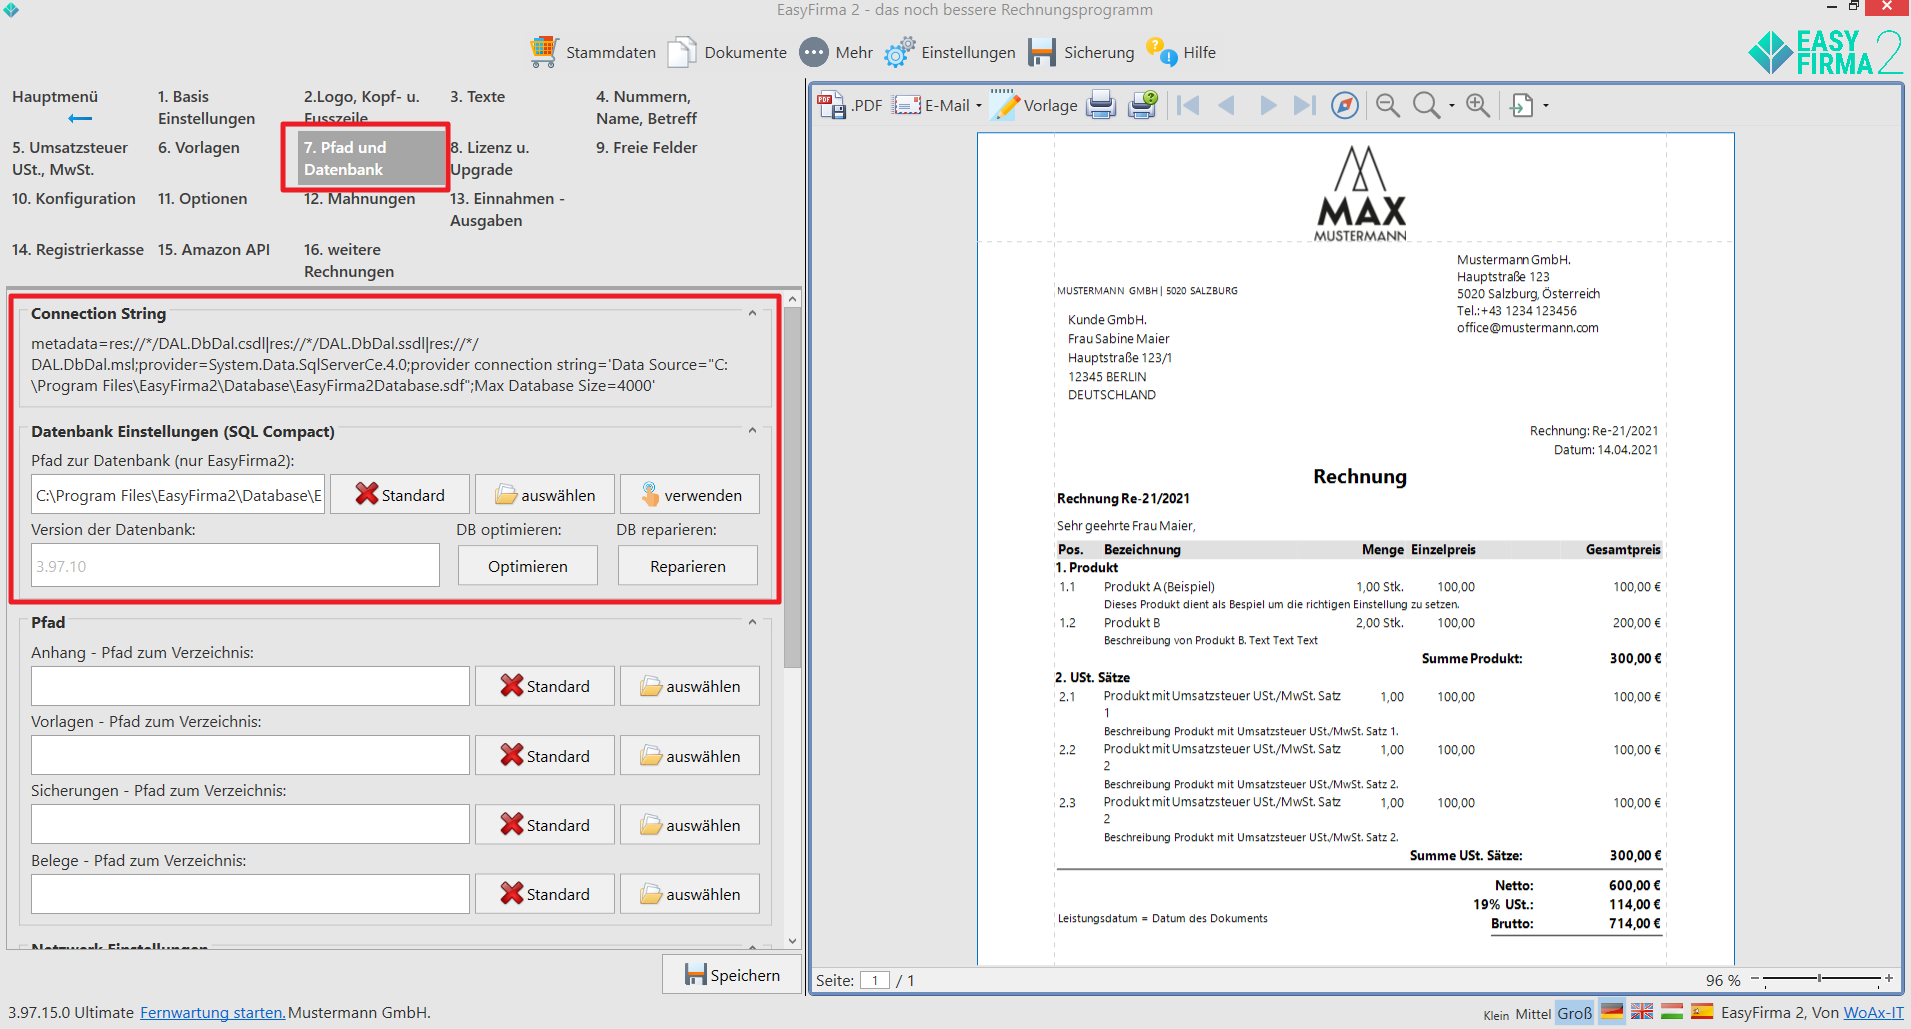Screen dimensions: 1911x1029
Task: Print the document with the printer icon
Action: (x=1101, y=105)
